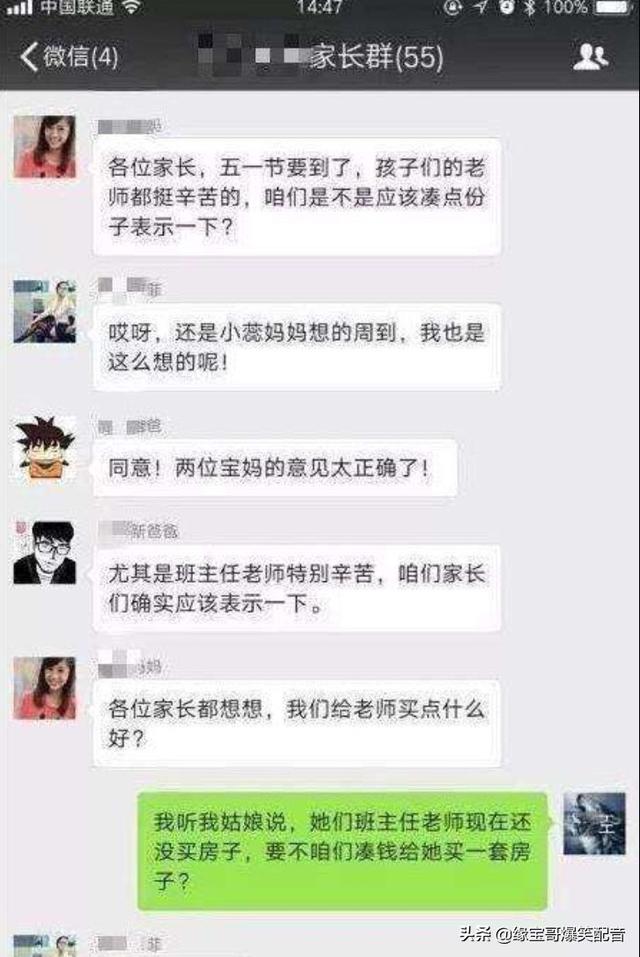Tap the alarm clock status icon

click(x=506, y=7)
